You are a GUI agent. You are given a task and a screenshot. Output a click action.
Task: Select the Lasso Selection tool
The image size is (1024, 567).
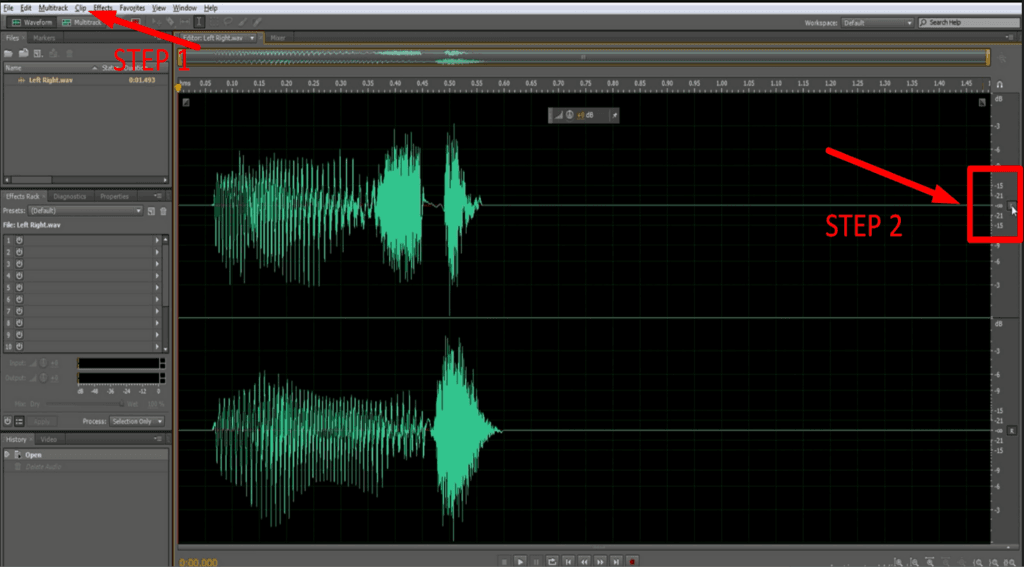[228, 22]
